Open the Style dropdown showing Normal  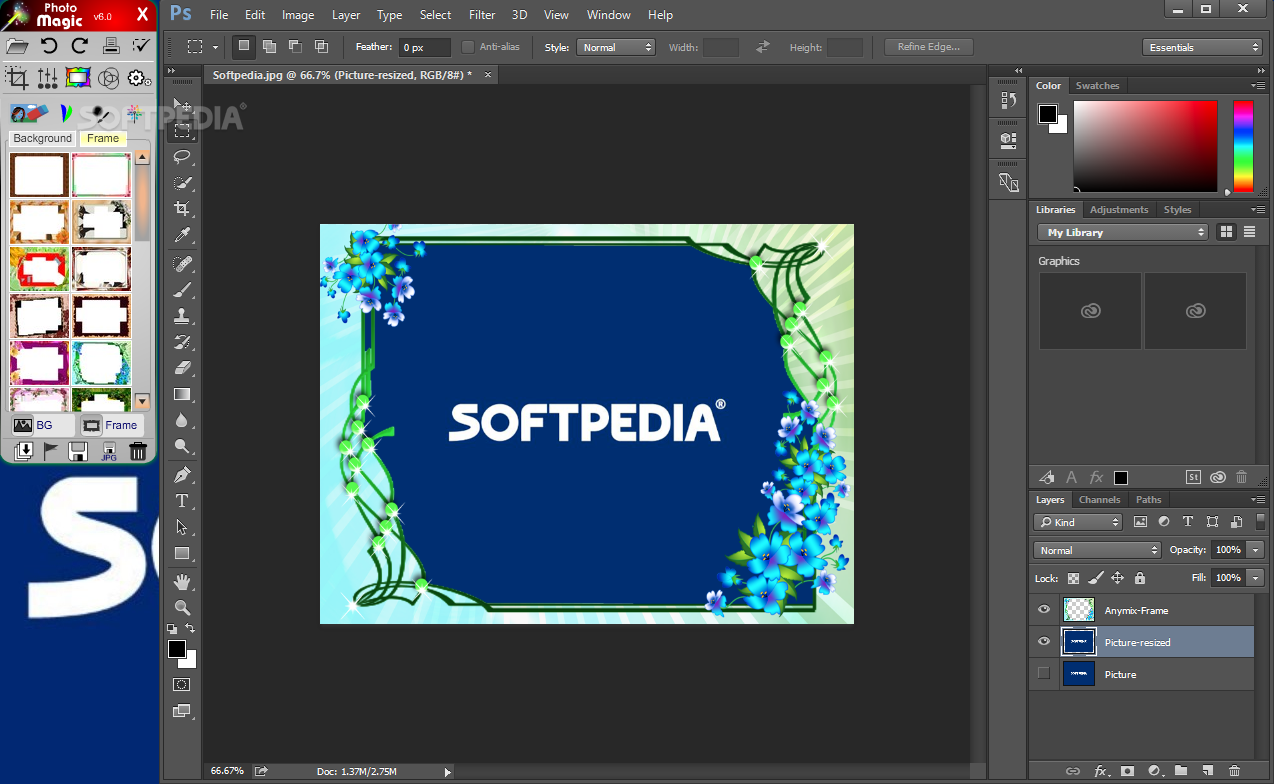click(x=616, y=47)
